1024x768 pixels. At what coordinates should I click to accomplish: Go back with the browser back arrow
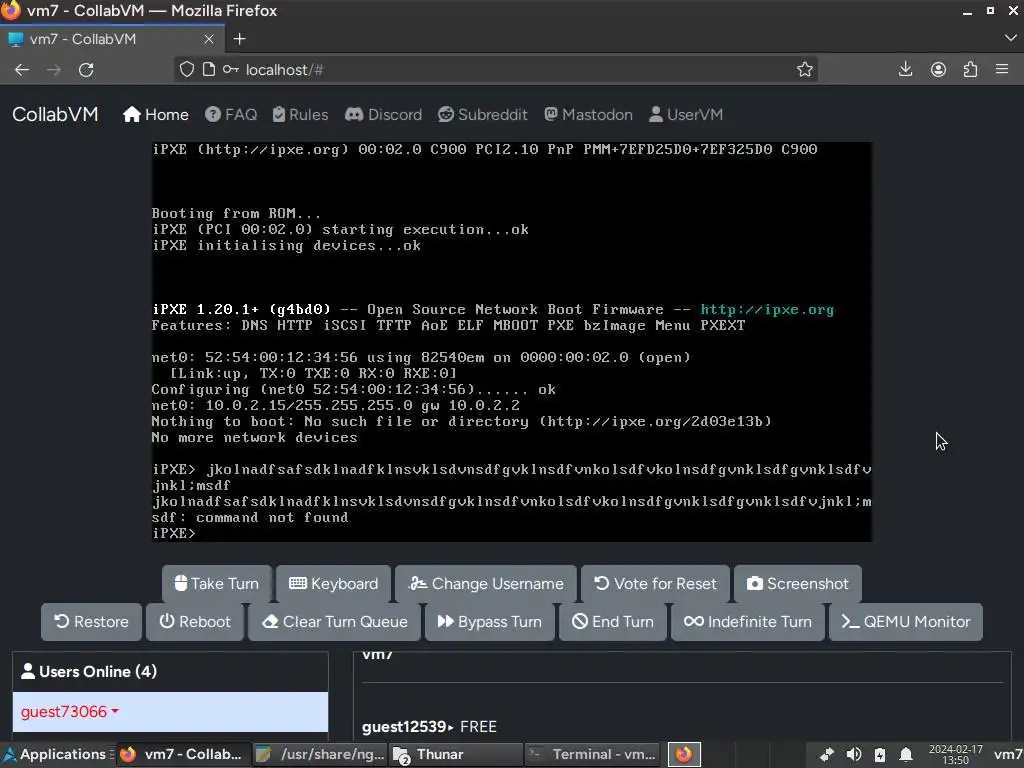click(x=22, y=70)
